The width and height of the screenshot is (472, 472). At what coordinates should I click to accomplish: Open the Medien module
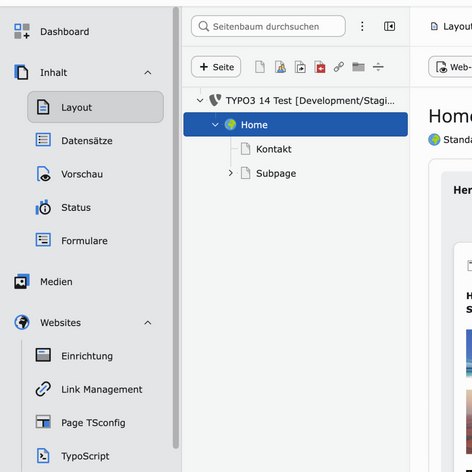click(x=56, y=282)
